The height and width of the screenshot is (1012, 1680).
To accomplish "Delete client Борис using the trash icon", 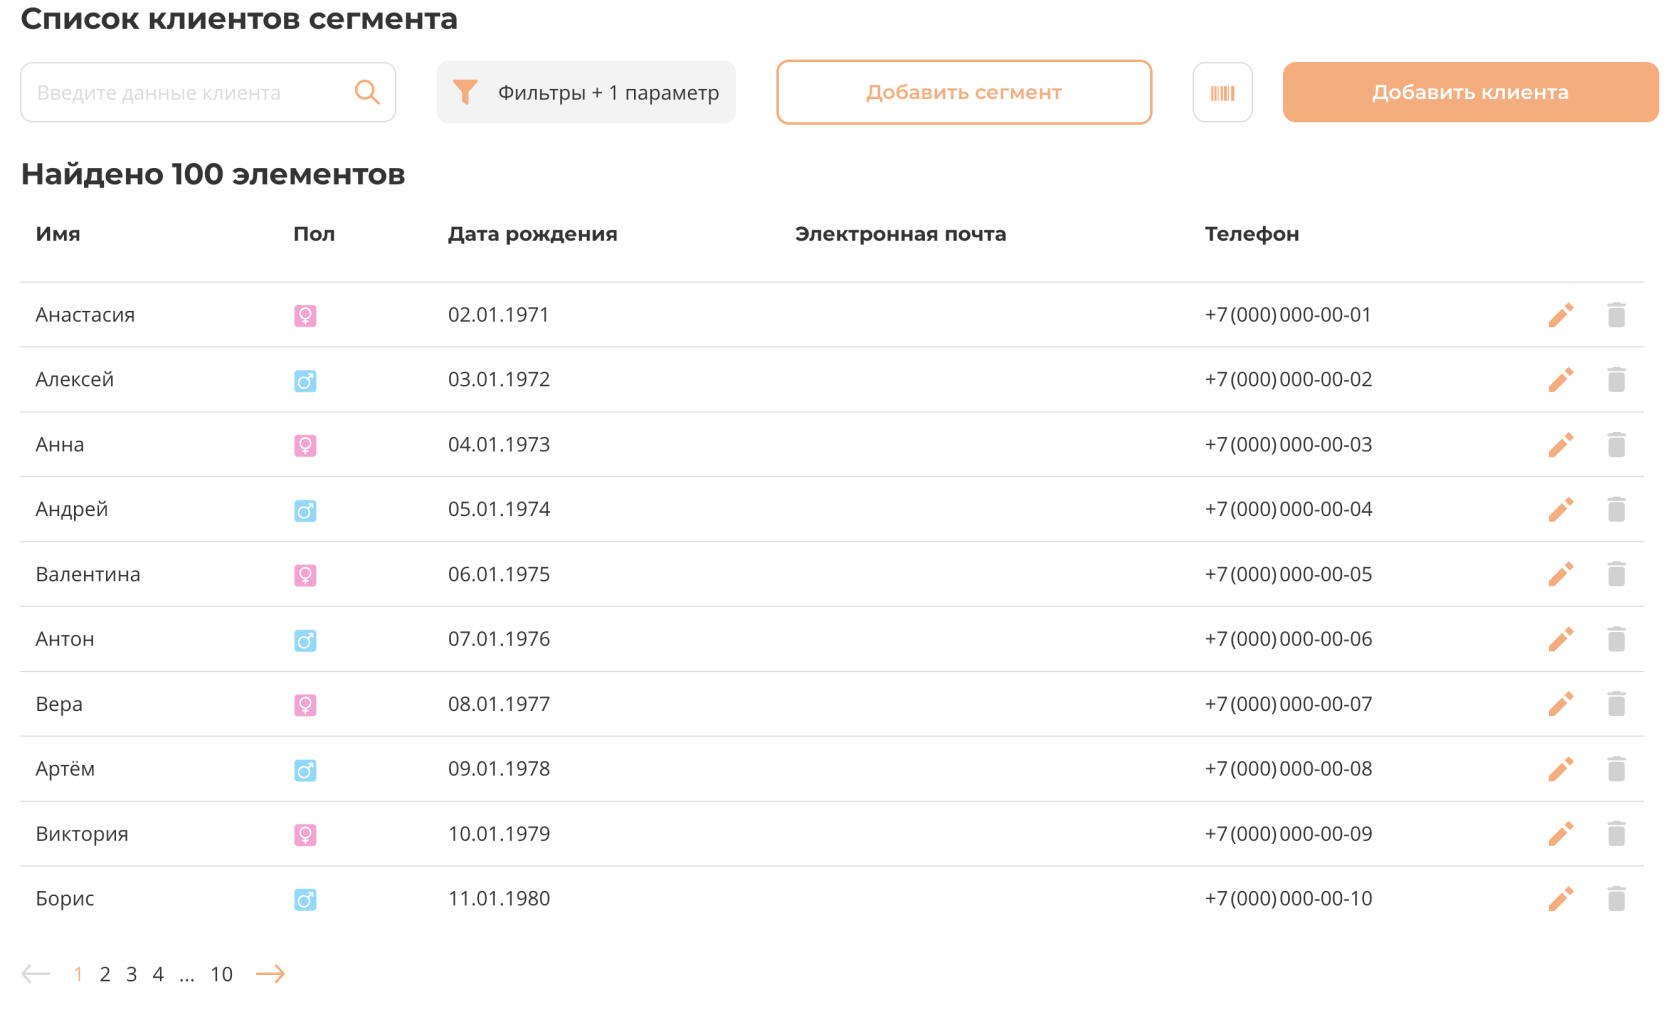I will coord(1616,899).
